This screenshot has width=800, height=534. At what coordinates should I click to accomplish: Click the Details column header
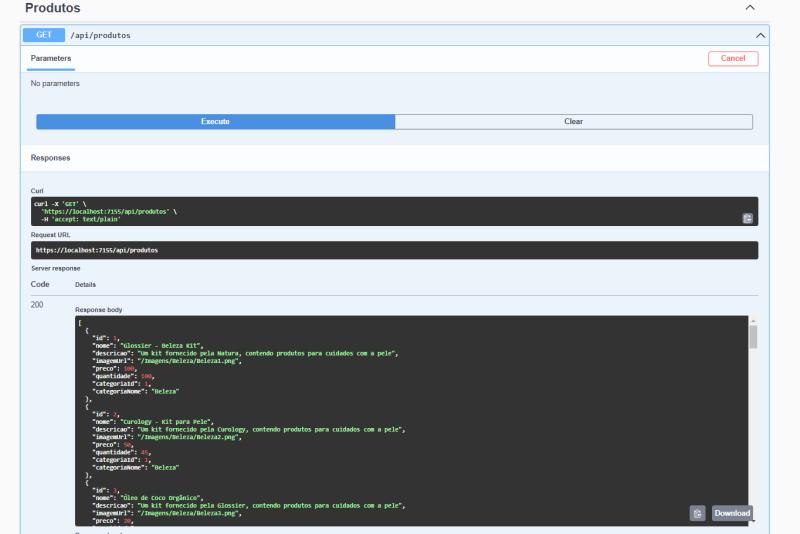tap(85, 285)
